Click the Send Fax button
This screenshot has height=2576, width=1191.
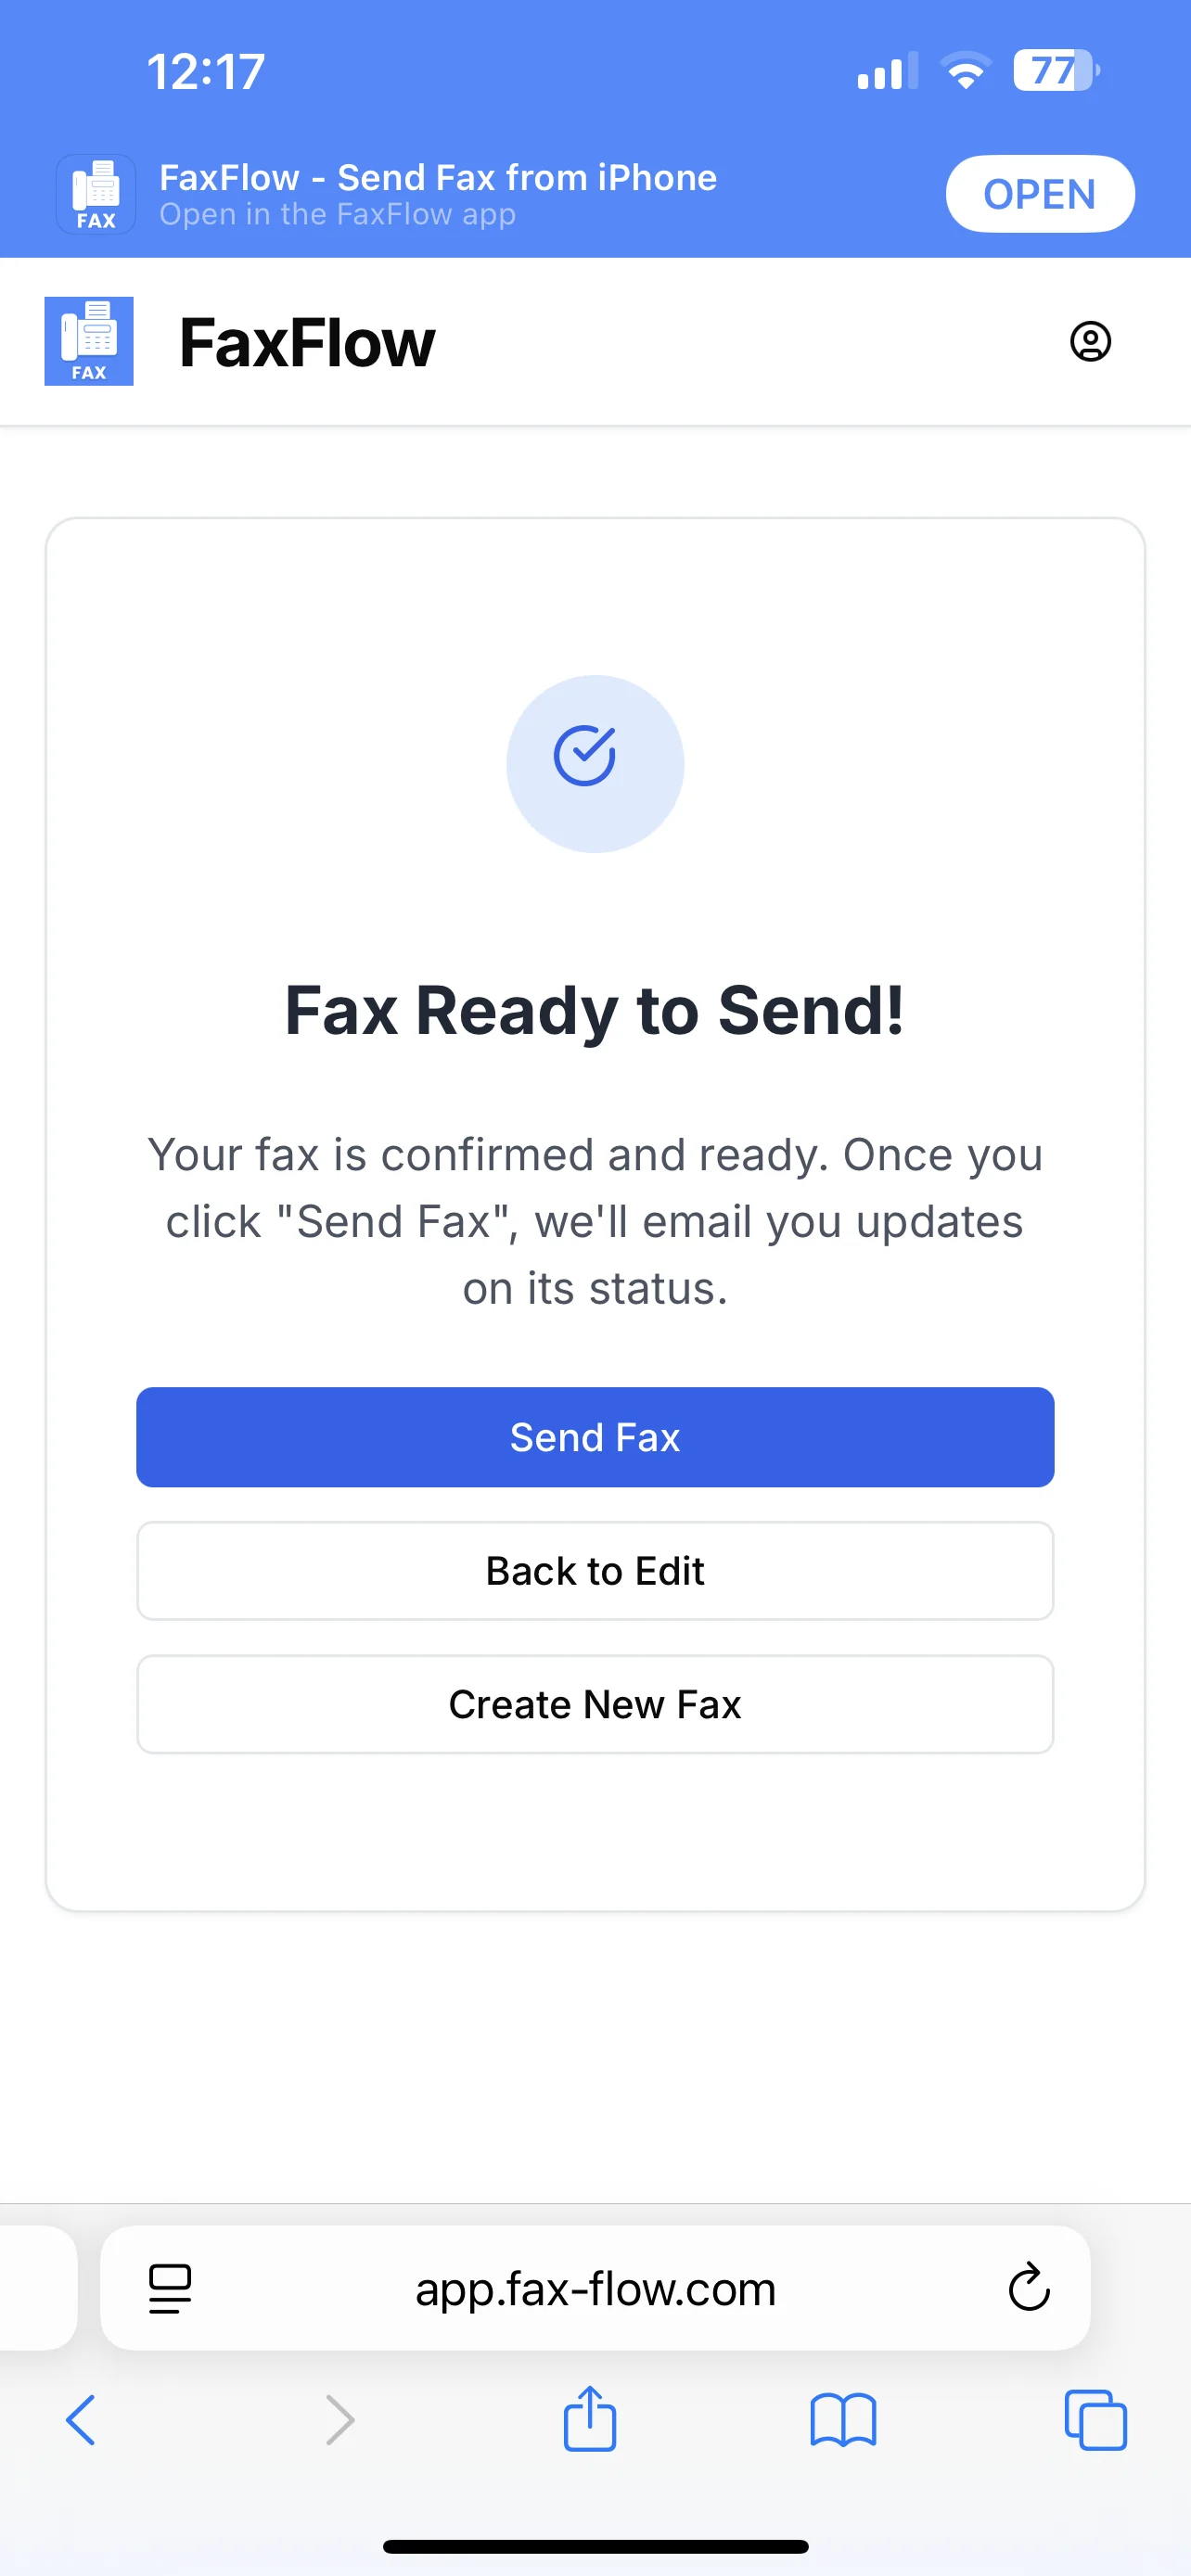[595, 1437]
